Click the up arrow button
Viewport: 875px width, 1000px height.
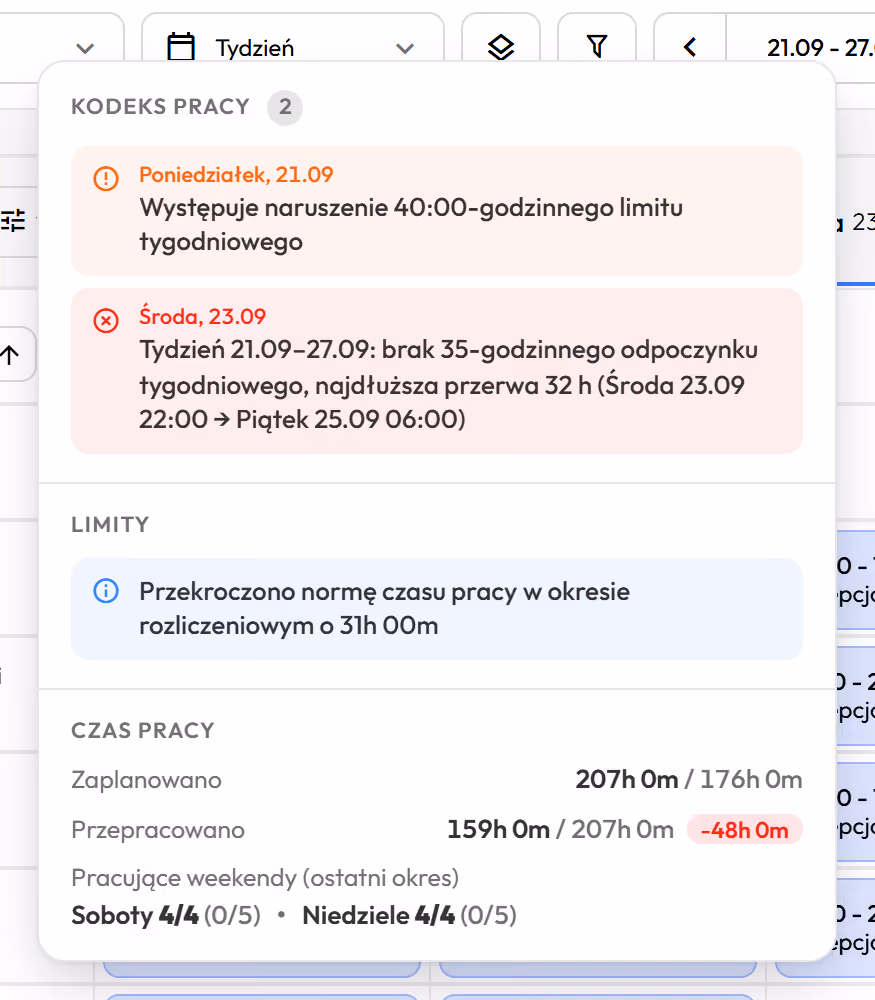click(x=11, y=355)
